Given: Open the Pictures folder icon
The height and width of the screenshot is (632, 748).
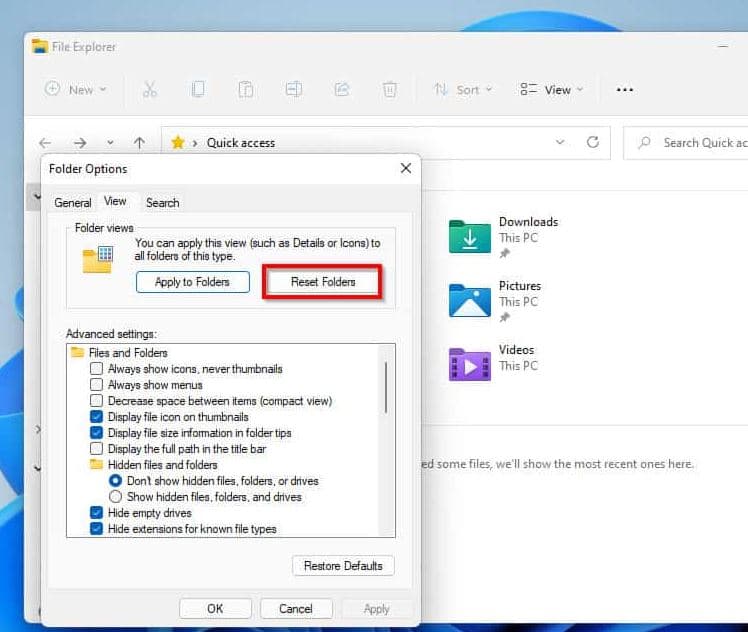Looking at the screenshot, I should [469, 300].
